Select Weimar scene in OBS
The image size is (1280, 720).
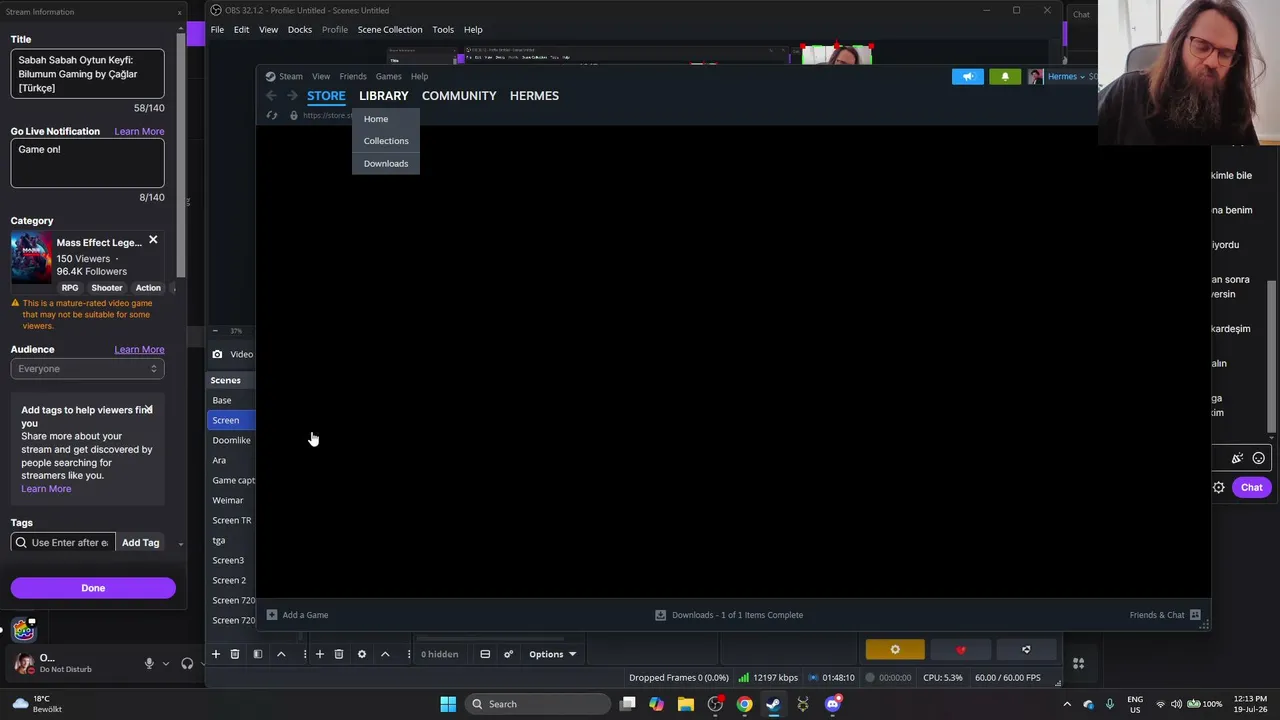click(x=231, y=500)
